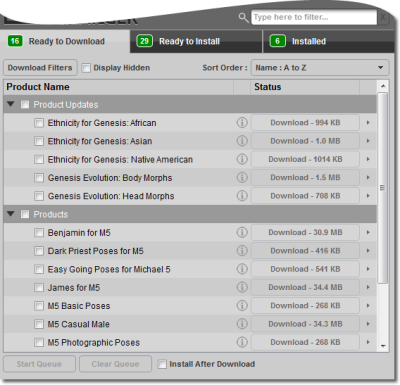This screenshot has height=385, width=400.
Task: Download M5 Casual Male, 34.3 MB
Action: pos(305,324)
